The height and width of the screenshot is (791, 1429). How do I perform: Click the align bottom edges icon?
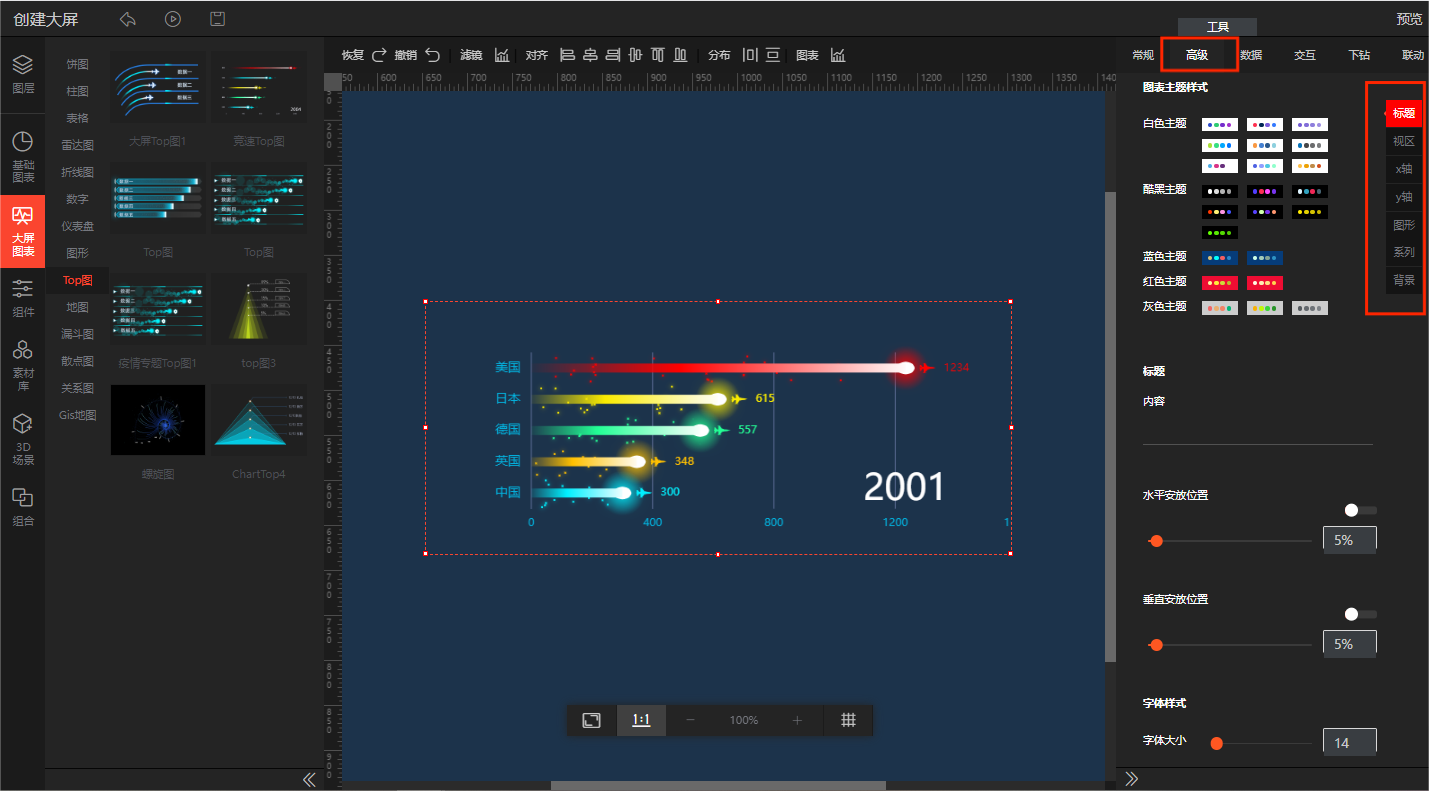pyautogui.click(x=680, y=55)
